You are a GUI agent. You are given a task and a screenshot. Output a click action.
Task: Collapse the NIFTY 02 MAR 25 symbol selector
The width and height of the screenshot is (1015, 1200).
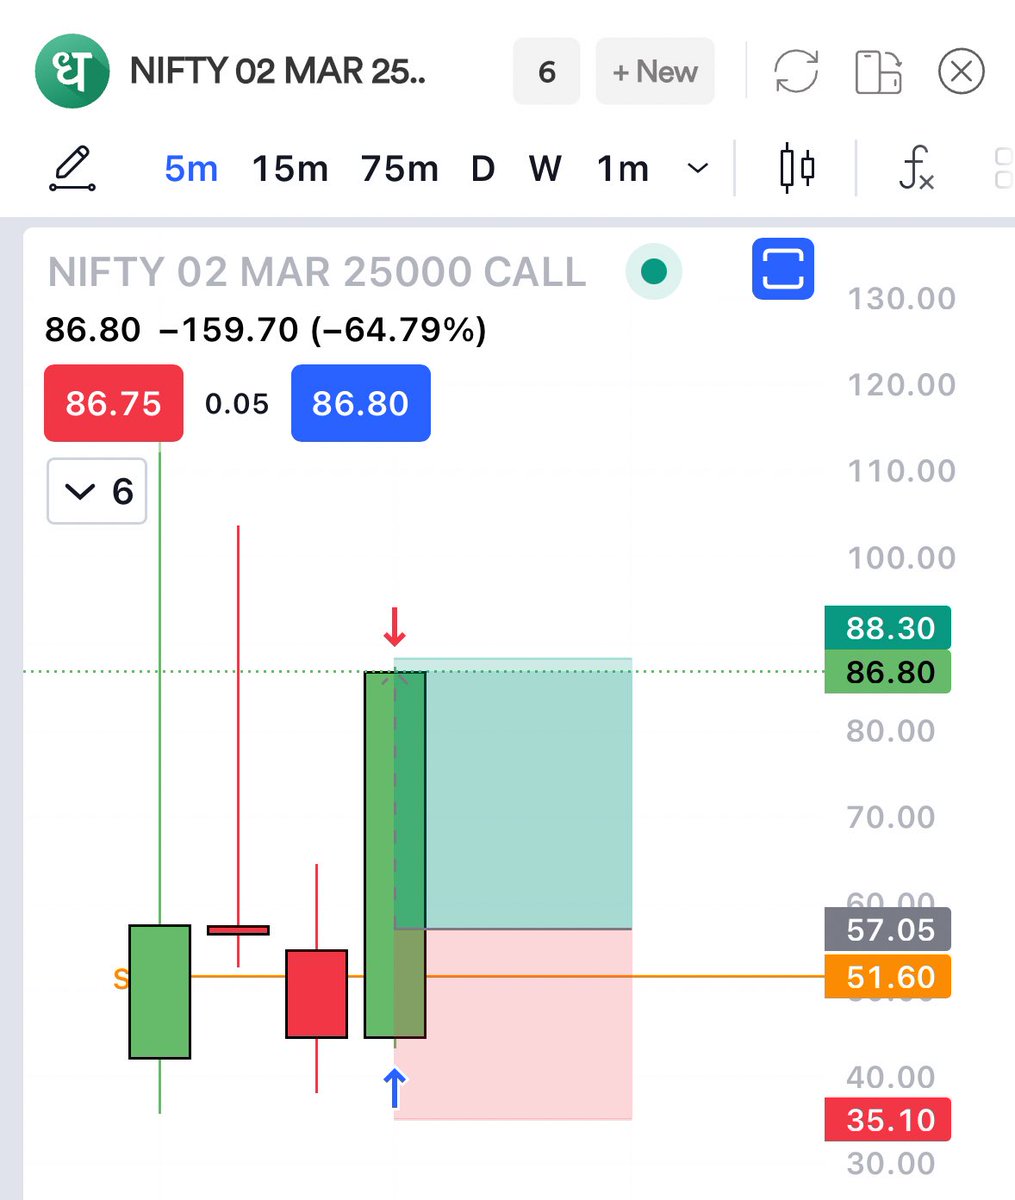[x=280, y=71]
